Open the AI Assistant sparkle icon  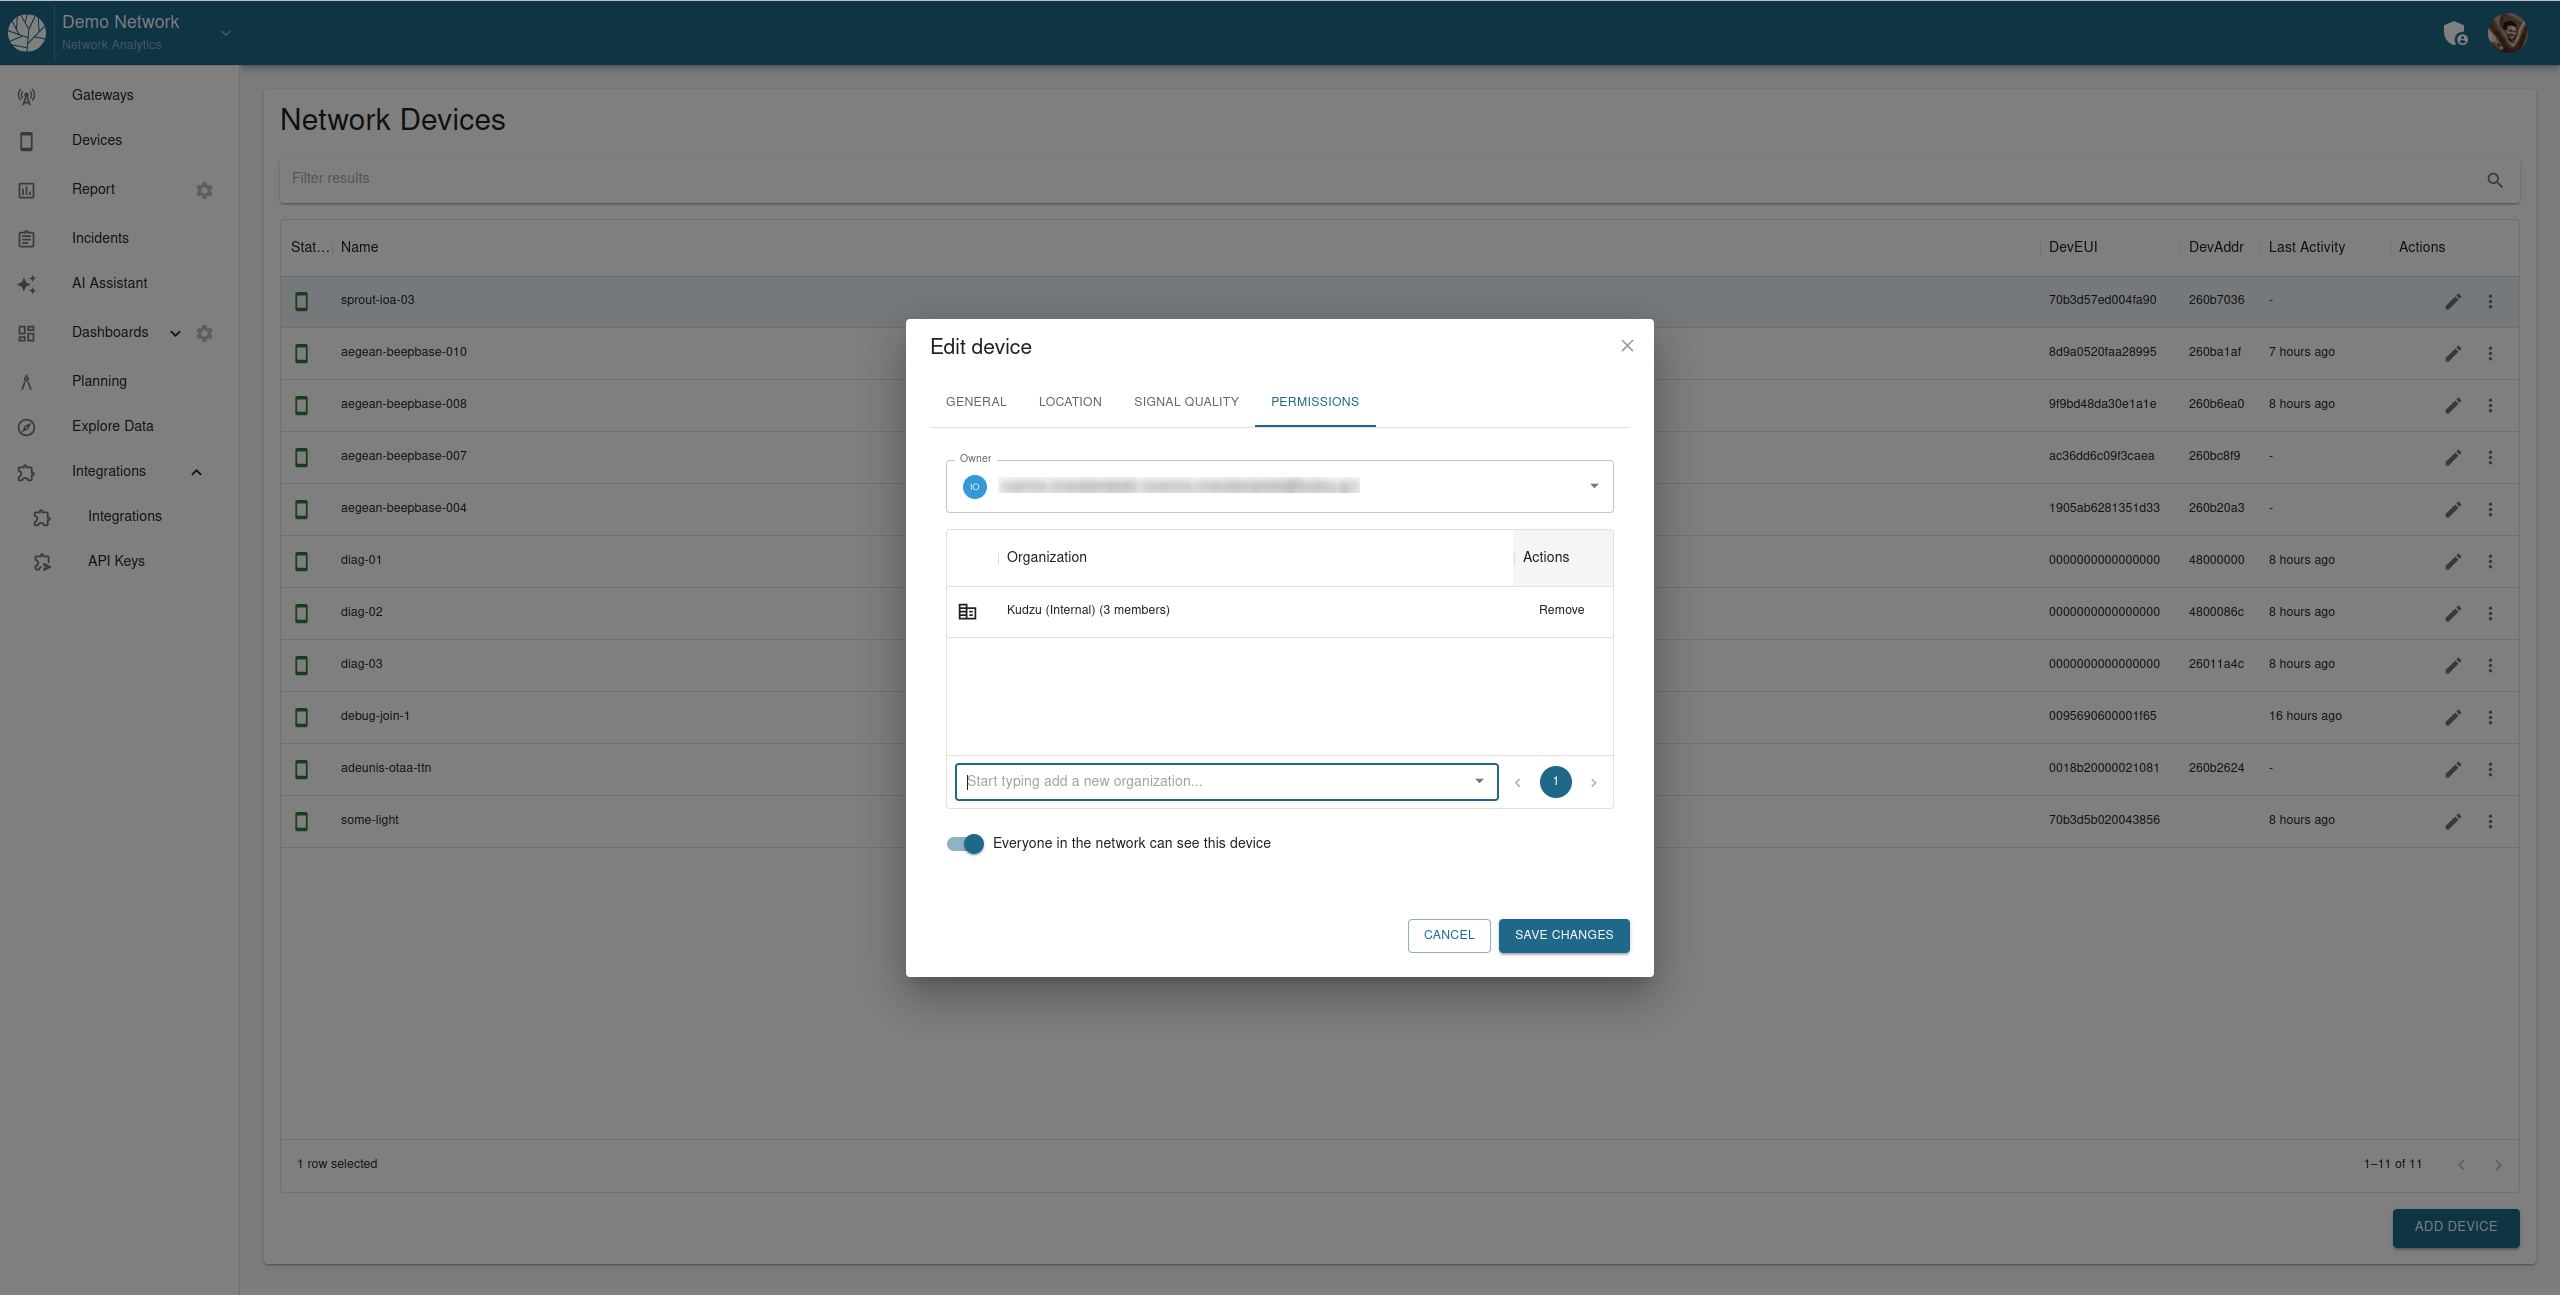click(x=27, y=285)
